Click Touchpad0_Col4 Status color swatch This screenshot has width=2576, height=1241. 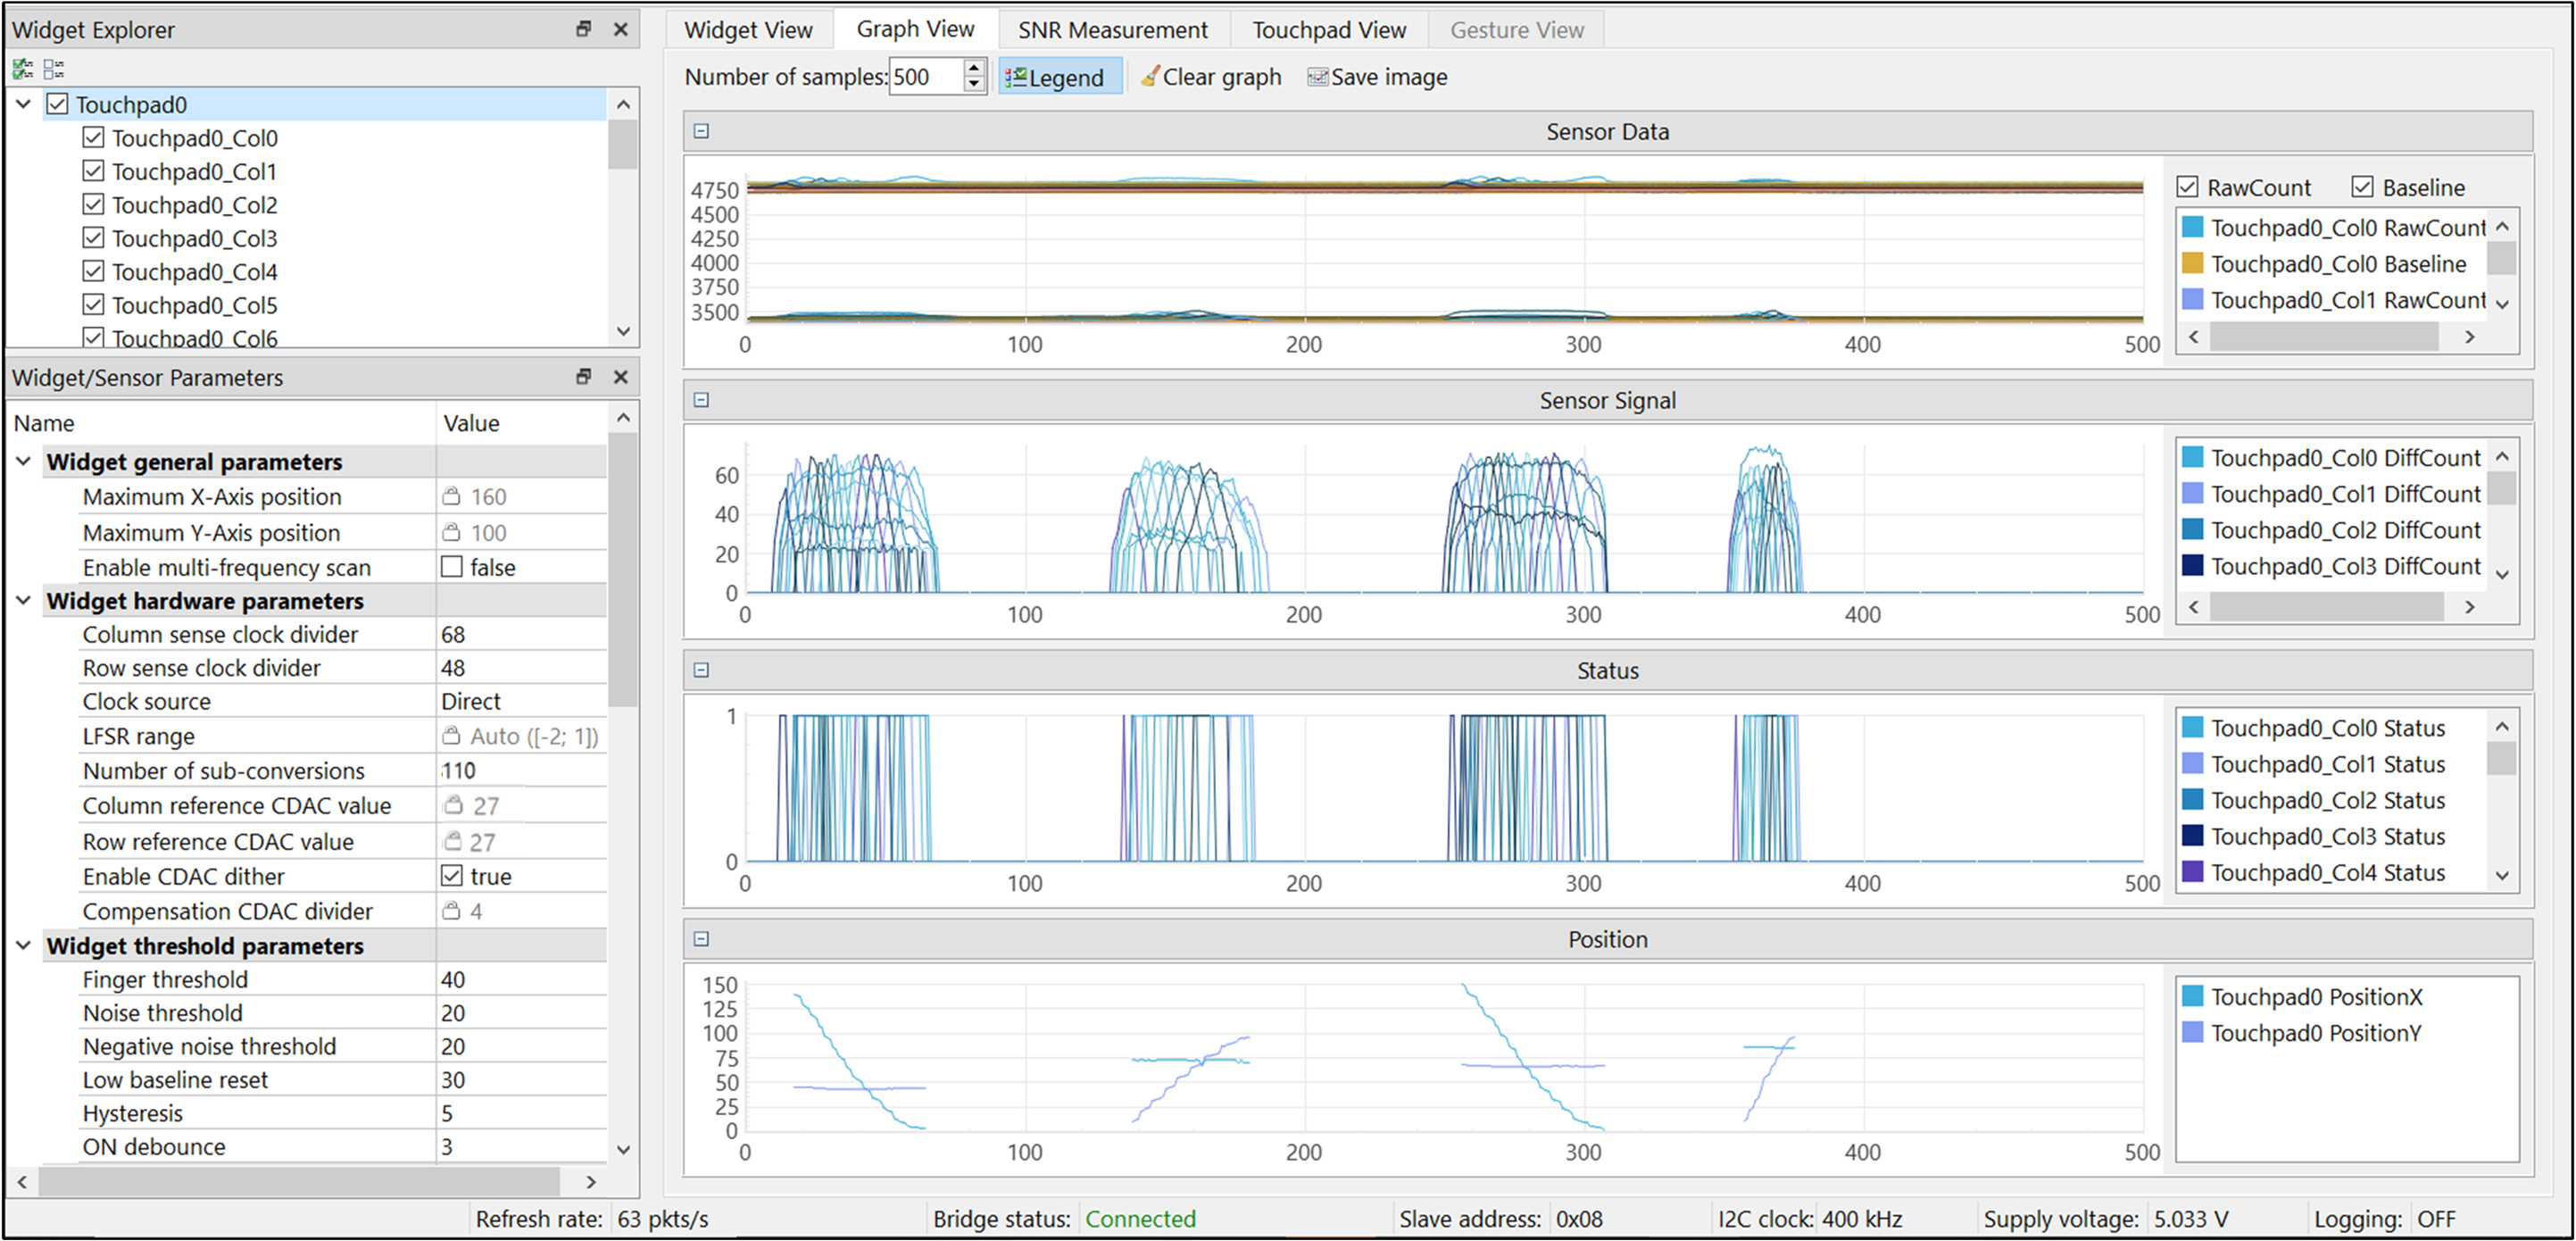point(2192,871)
